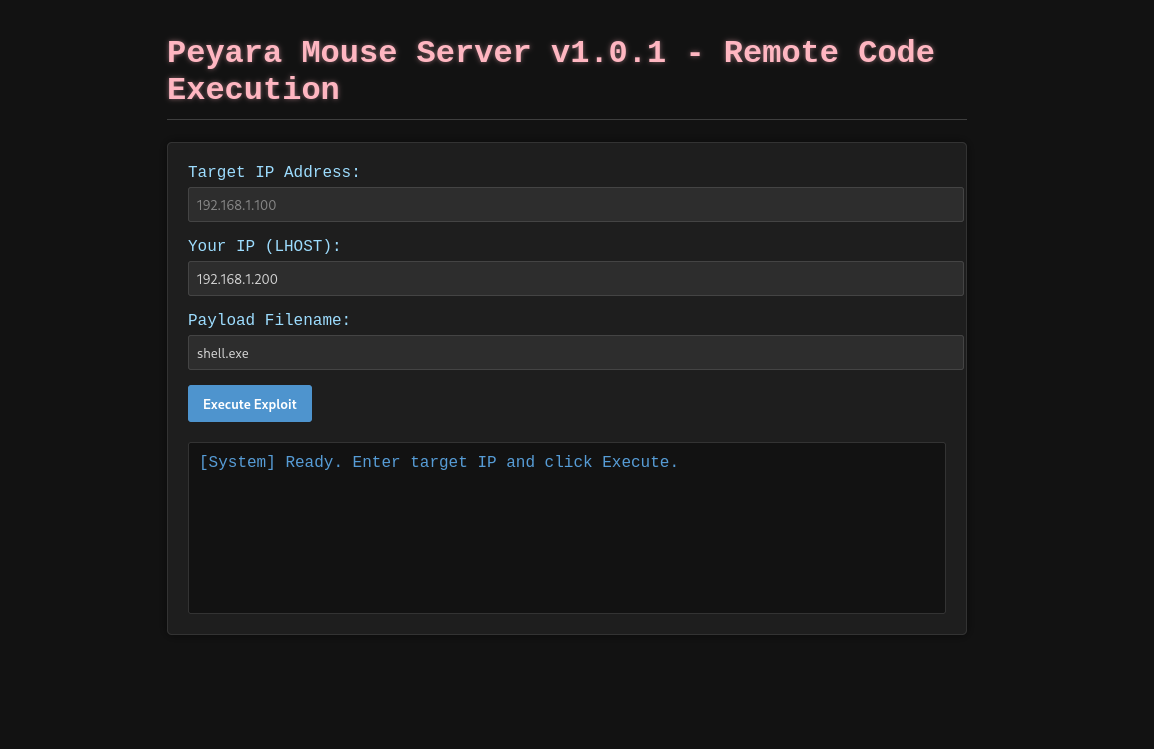1154x749 pixels.
Task: Click the "Target IP Address:" label
Action: tap(274, 172)
